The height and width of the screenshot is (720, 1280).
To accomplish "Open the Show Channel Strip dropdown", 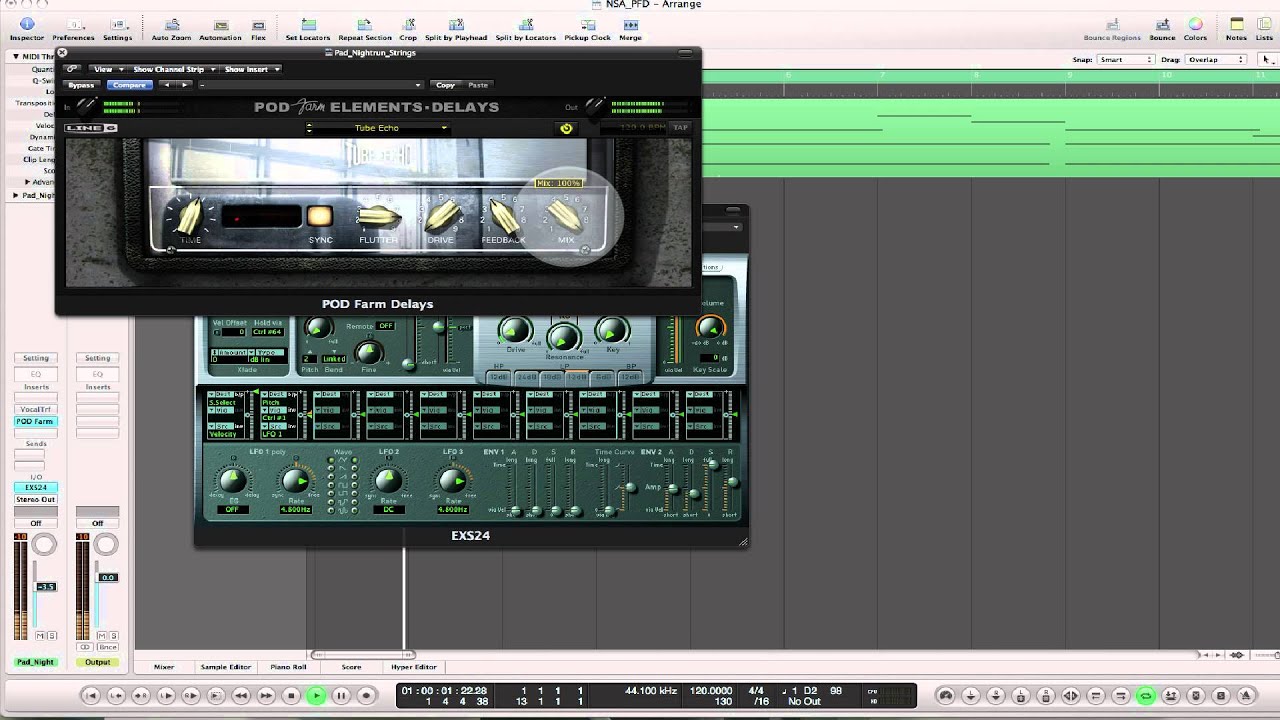I will [172, 69].
